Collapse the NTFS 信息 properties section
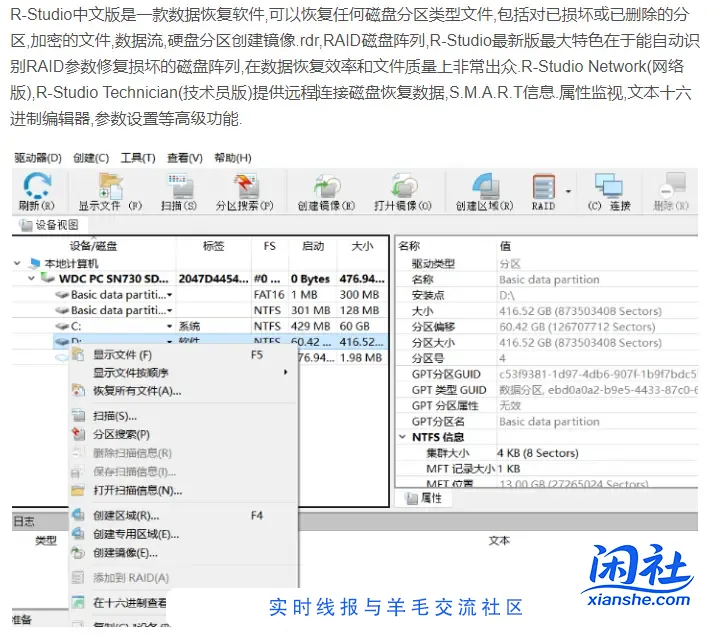 tap(402, 437)
